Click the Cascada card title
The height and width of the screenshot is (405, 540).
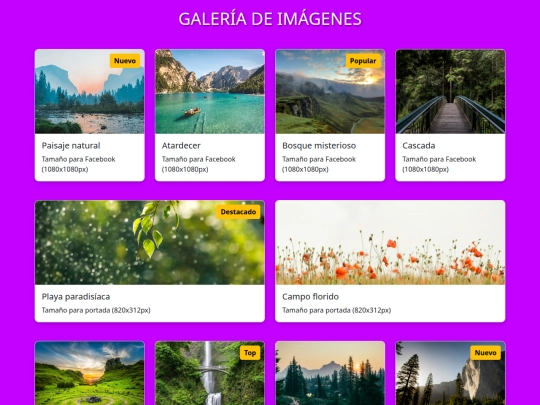(x=419, y=146)
